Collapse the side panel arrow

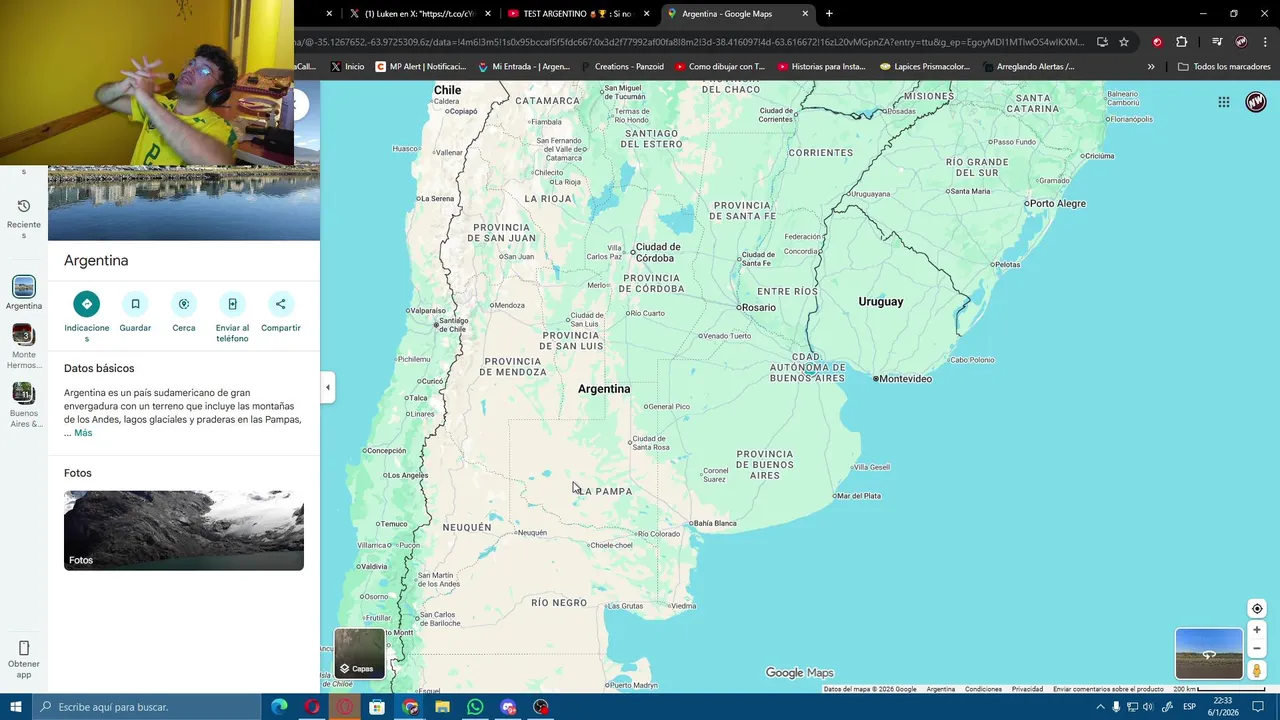[x=327, y=387]
